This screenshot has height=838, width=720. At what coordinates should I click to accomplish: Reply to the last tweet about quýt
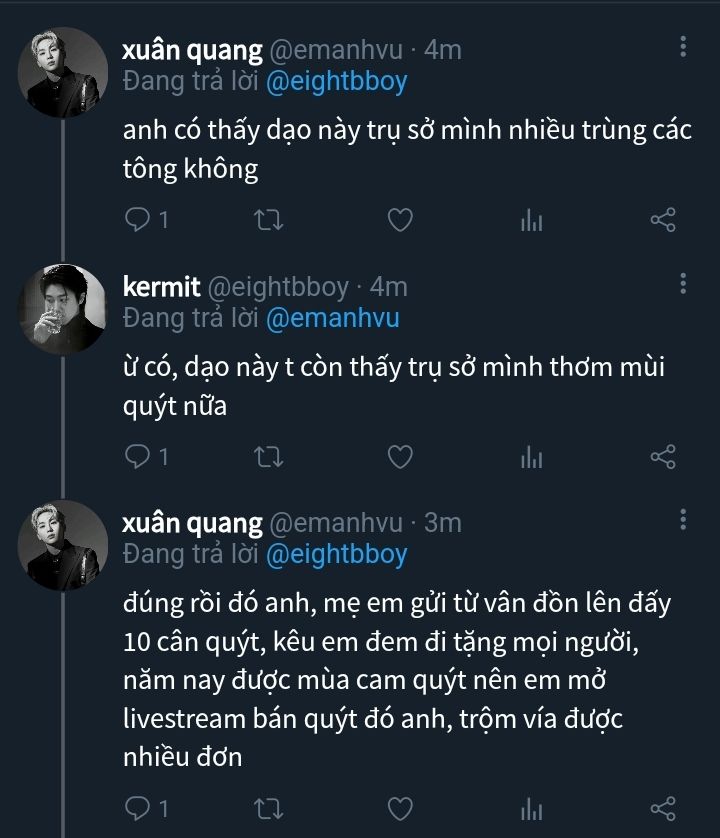pyautogui.click(x=138, y=807)
